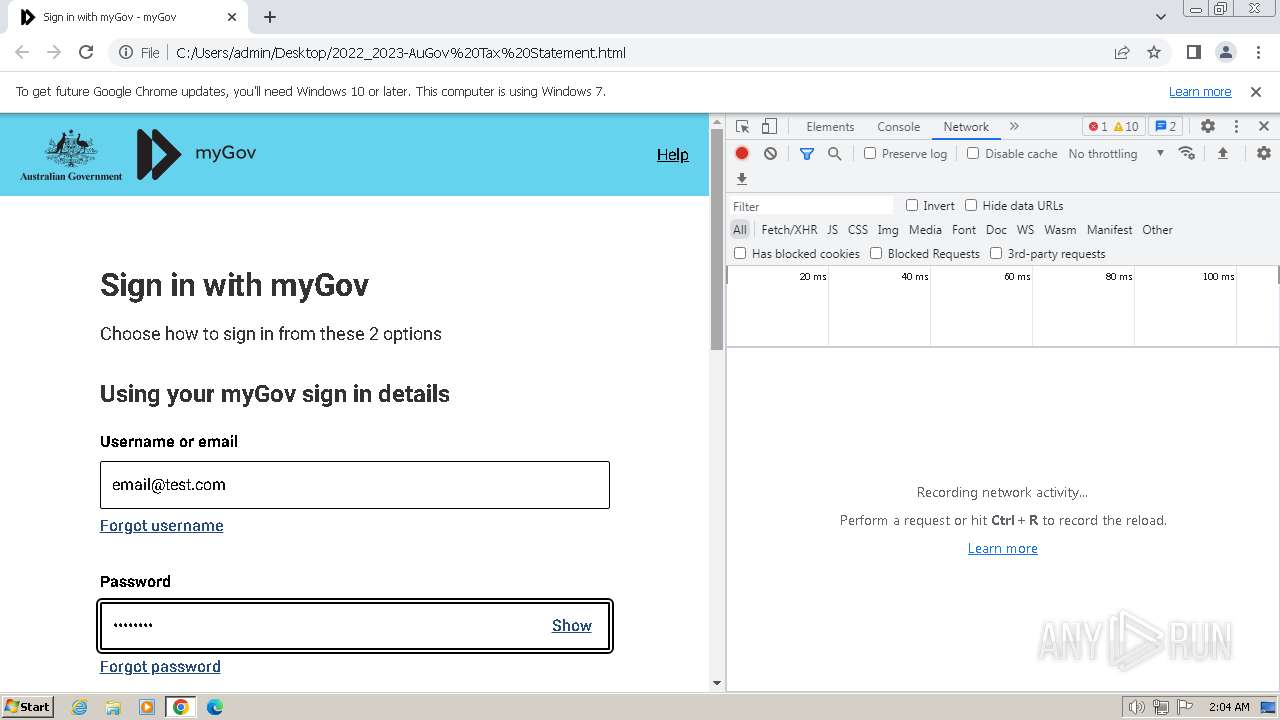
Task: Filter requests by Fetch/XHR
Action: coord(789,229)
